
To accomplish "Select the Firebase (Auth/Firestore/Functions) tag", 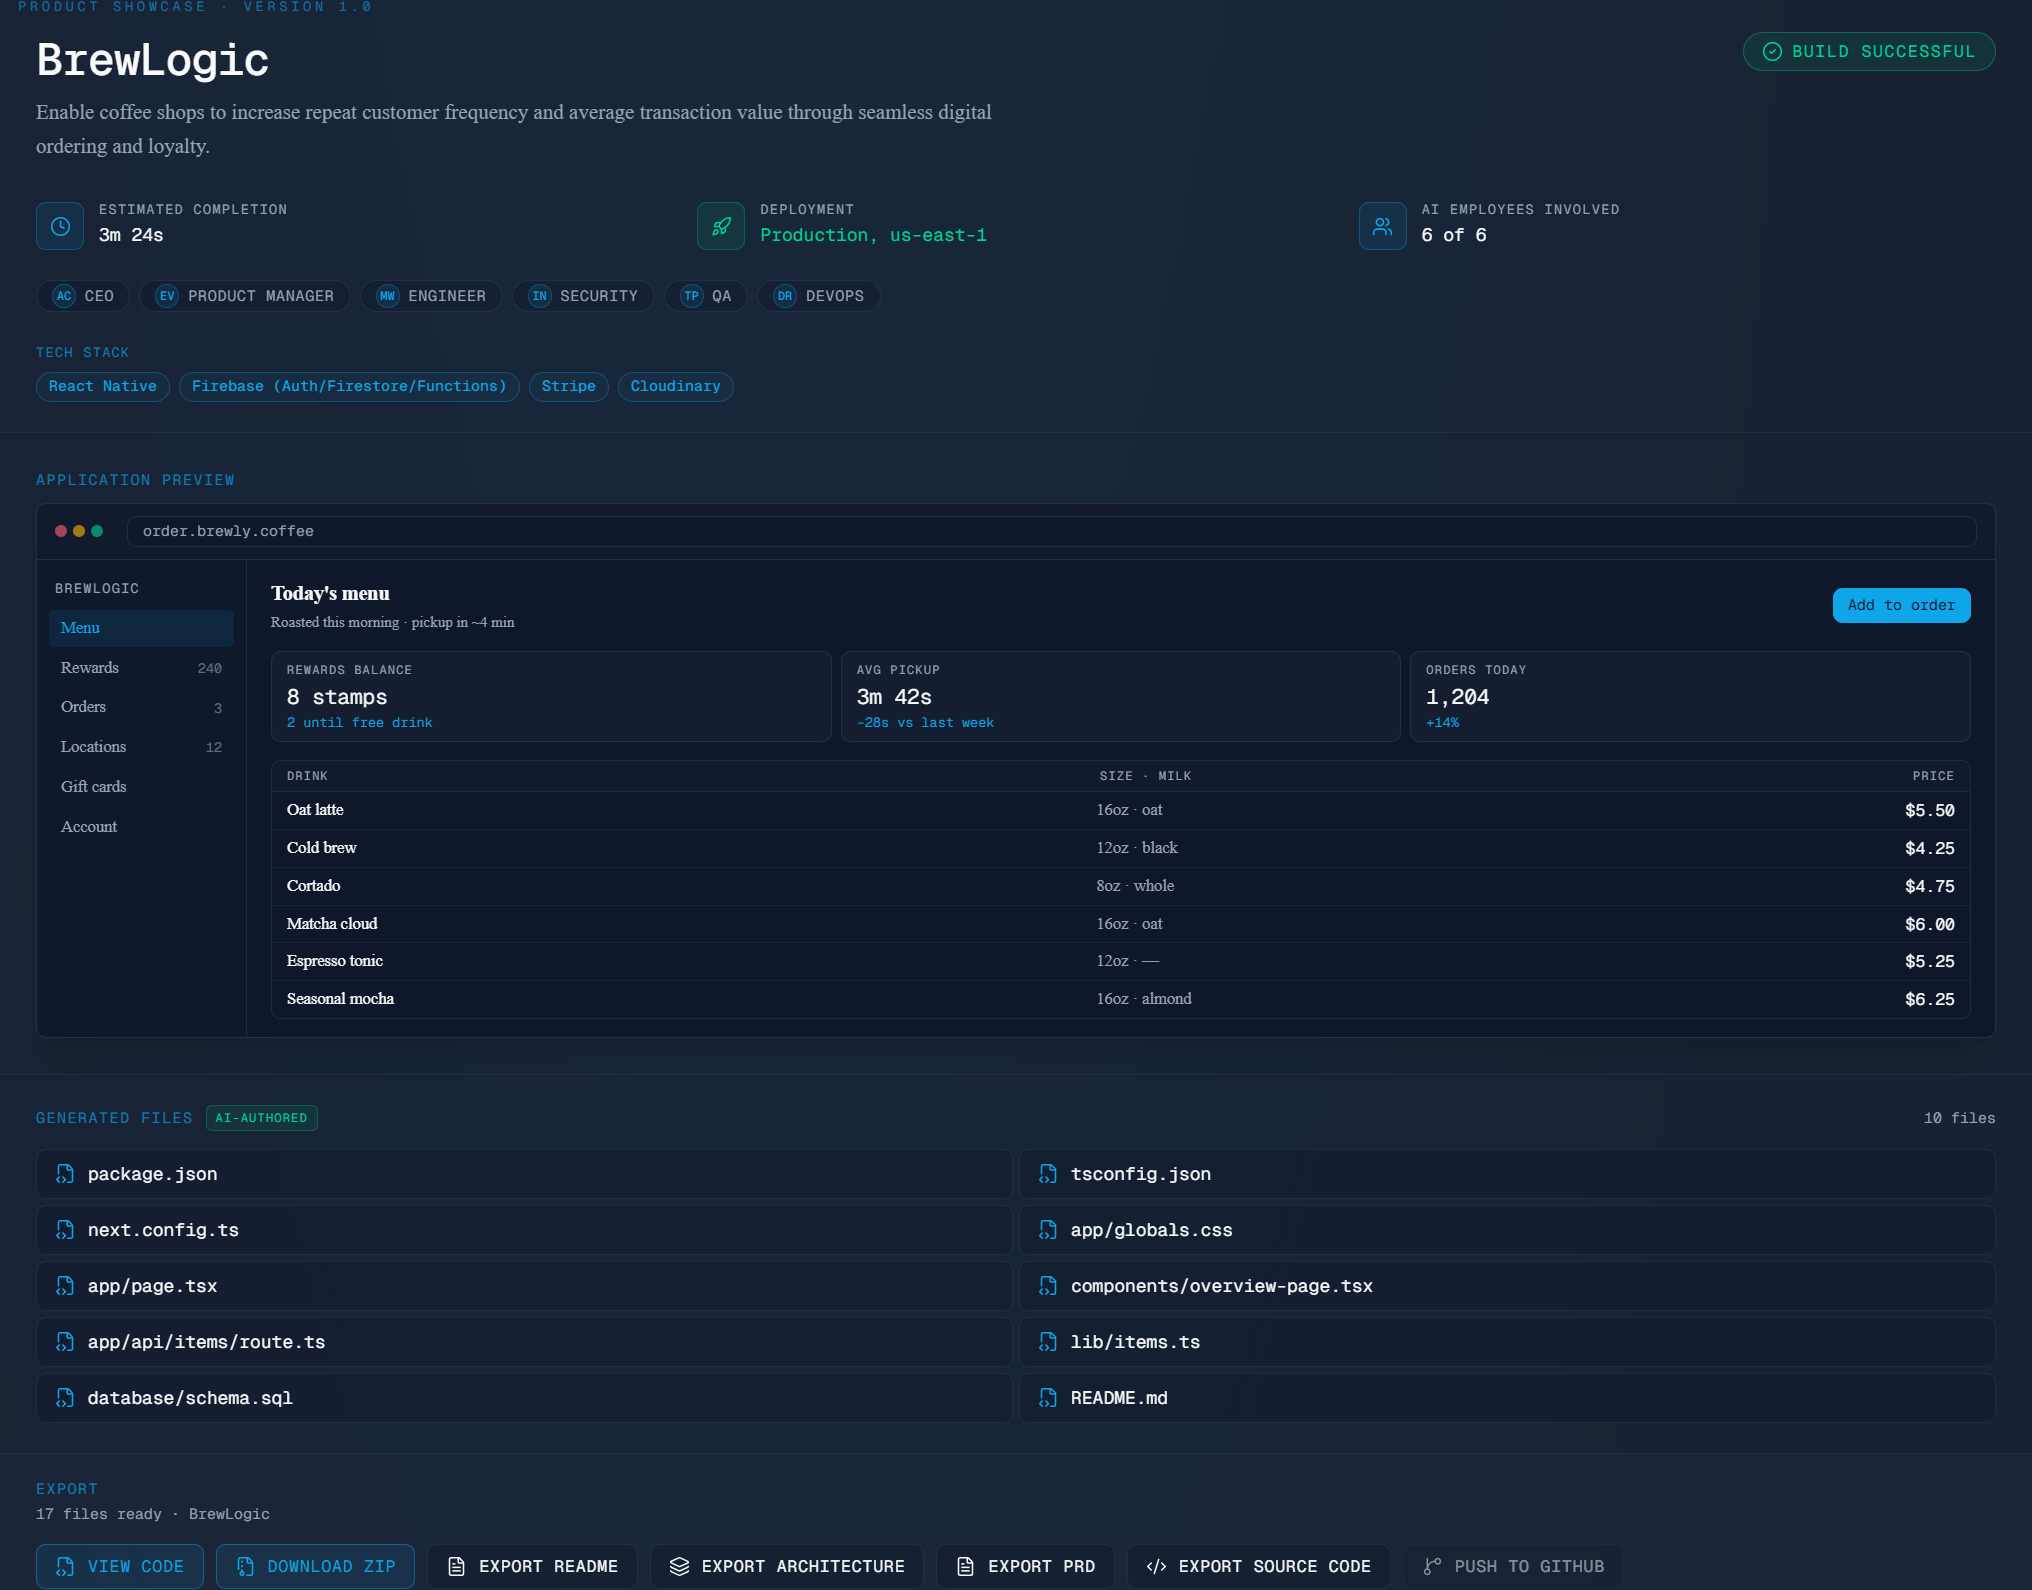I will click(349, 387).
